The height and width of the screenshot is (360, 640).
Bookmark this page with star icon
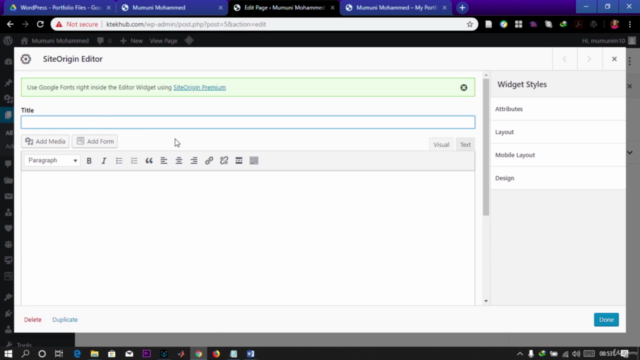(x=470, y=24)
